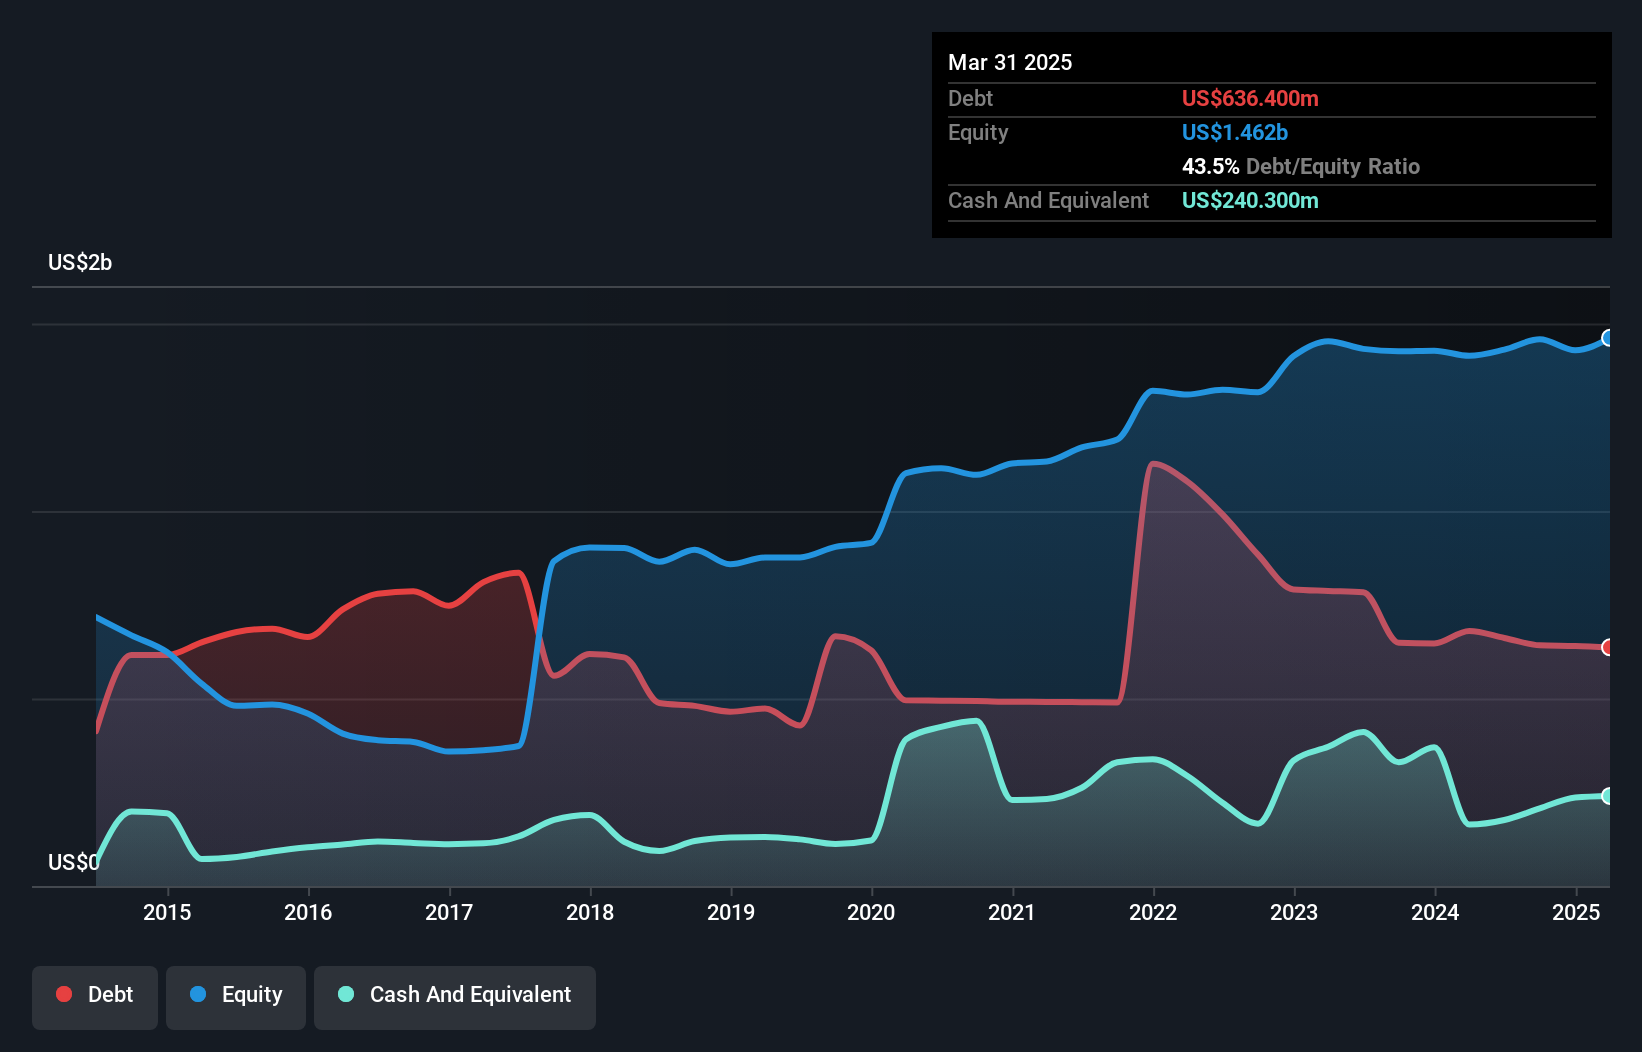This screenshot has height=1052, width=1642.
Task: Click the Equity label in tooltip
Action: 978,132
